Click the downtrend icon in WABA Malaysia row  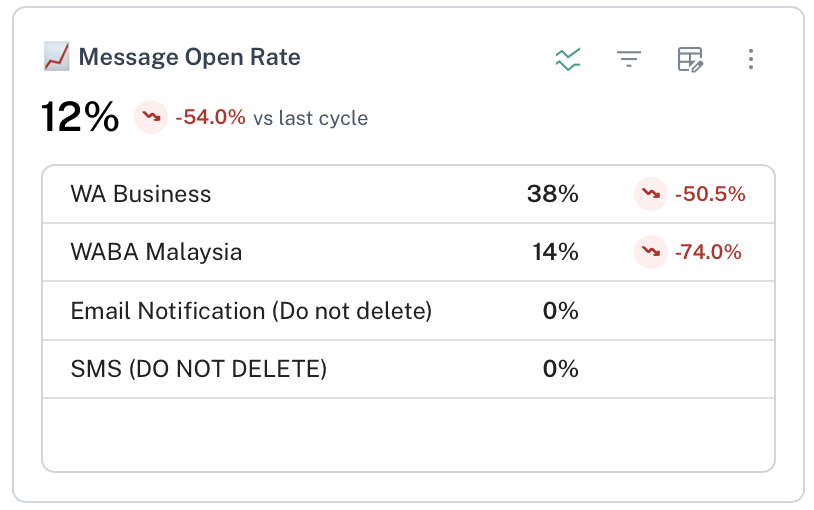click(x=650, y=252)
